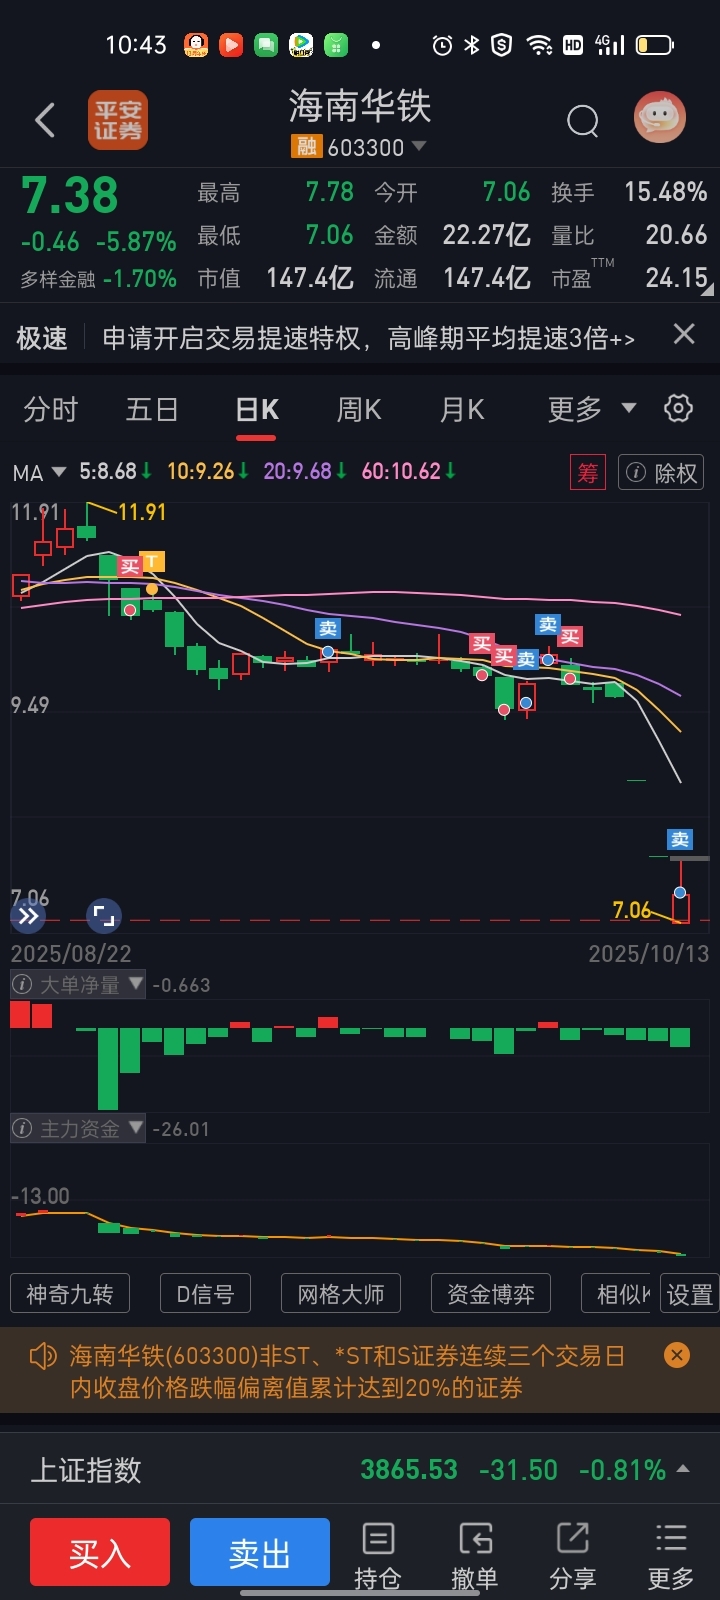Tap the orange T marker on chart
720x1600 pixels.
tap(152, 562)
